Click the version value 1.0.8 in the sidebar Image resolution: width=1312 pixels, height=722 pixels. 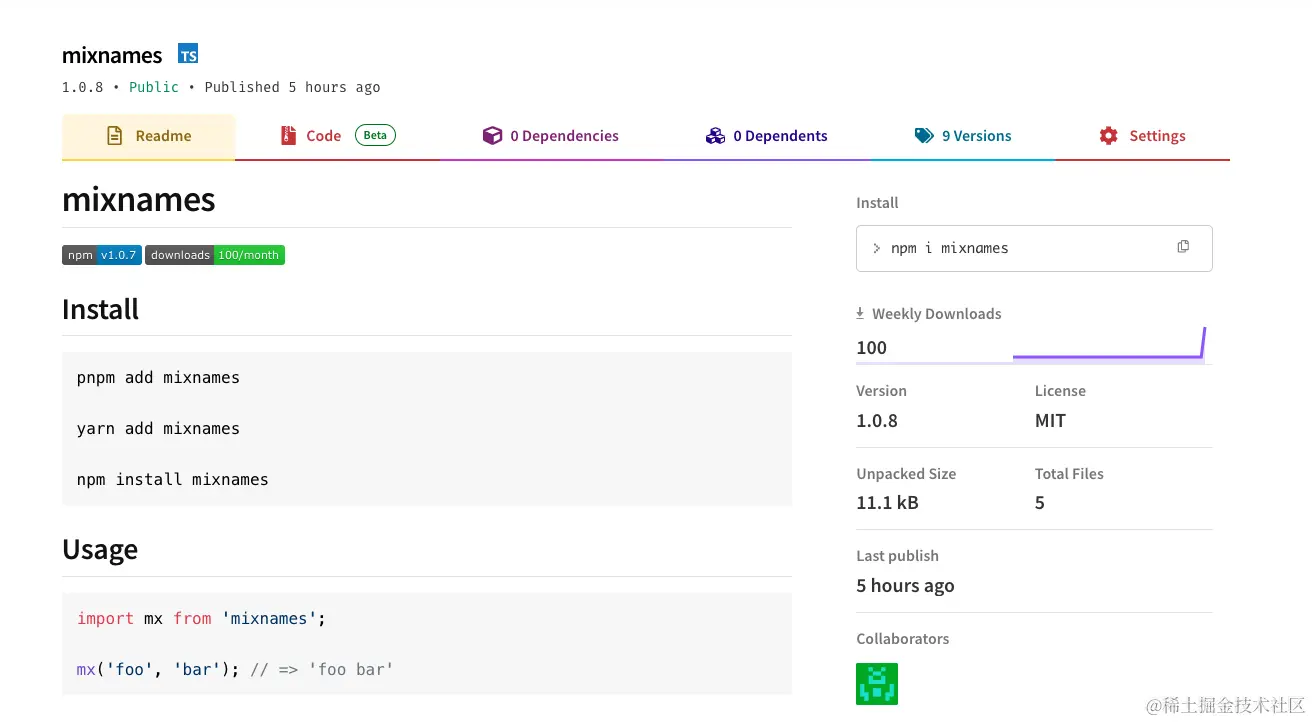(877, 421)
